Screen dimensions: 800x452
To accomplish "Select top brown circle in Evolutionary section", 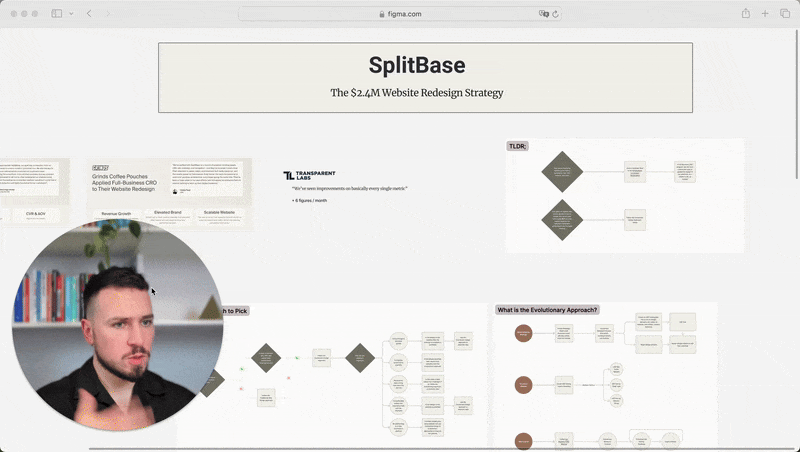I will coord(523,333).
